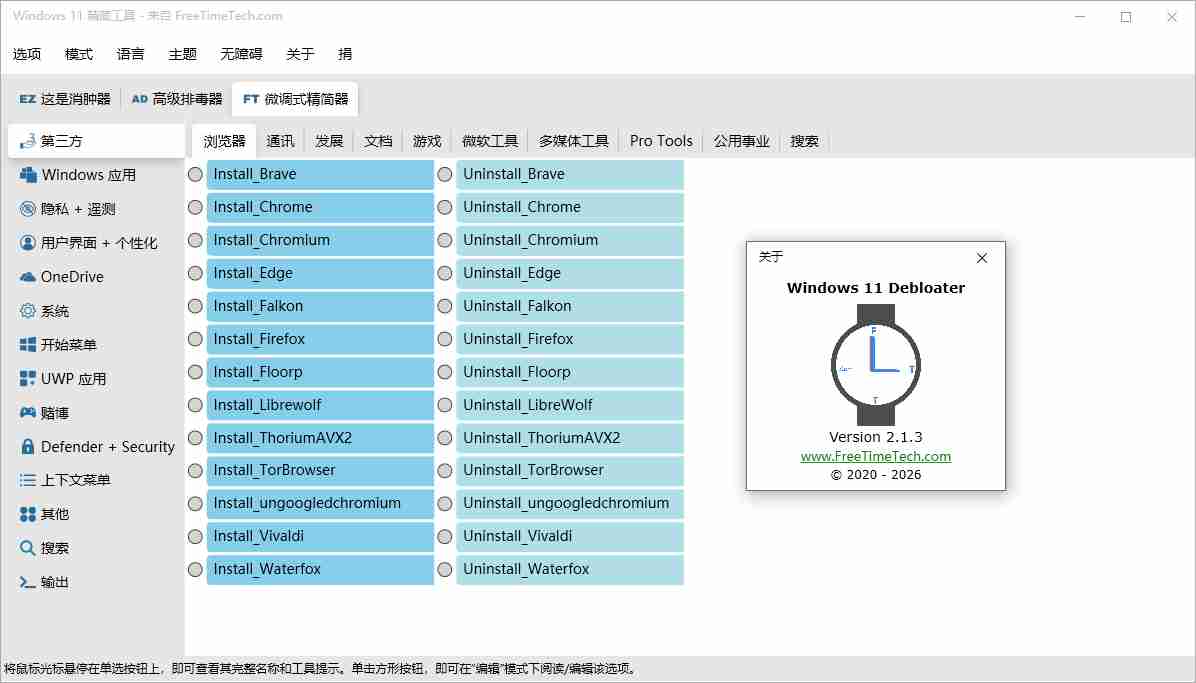1196x683 pixels.
Task: Click the www.FreeTimeTech.com link
Action: [x=876, y=456]
